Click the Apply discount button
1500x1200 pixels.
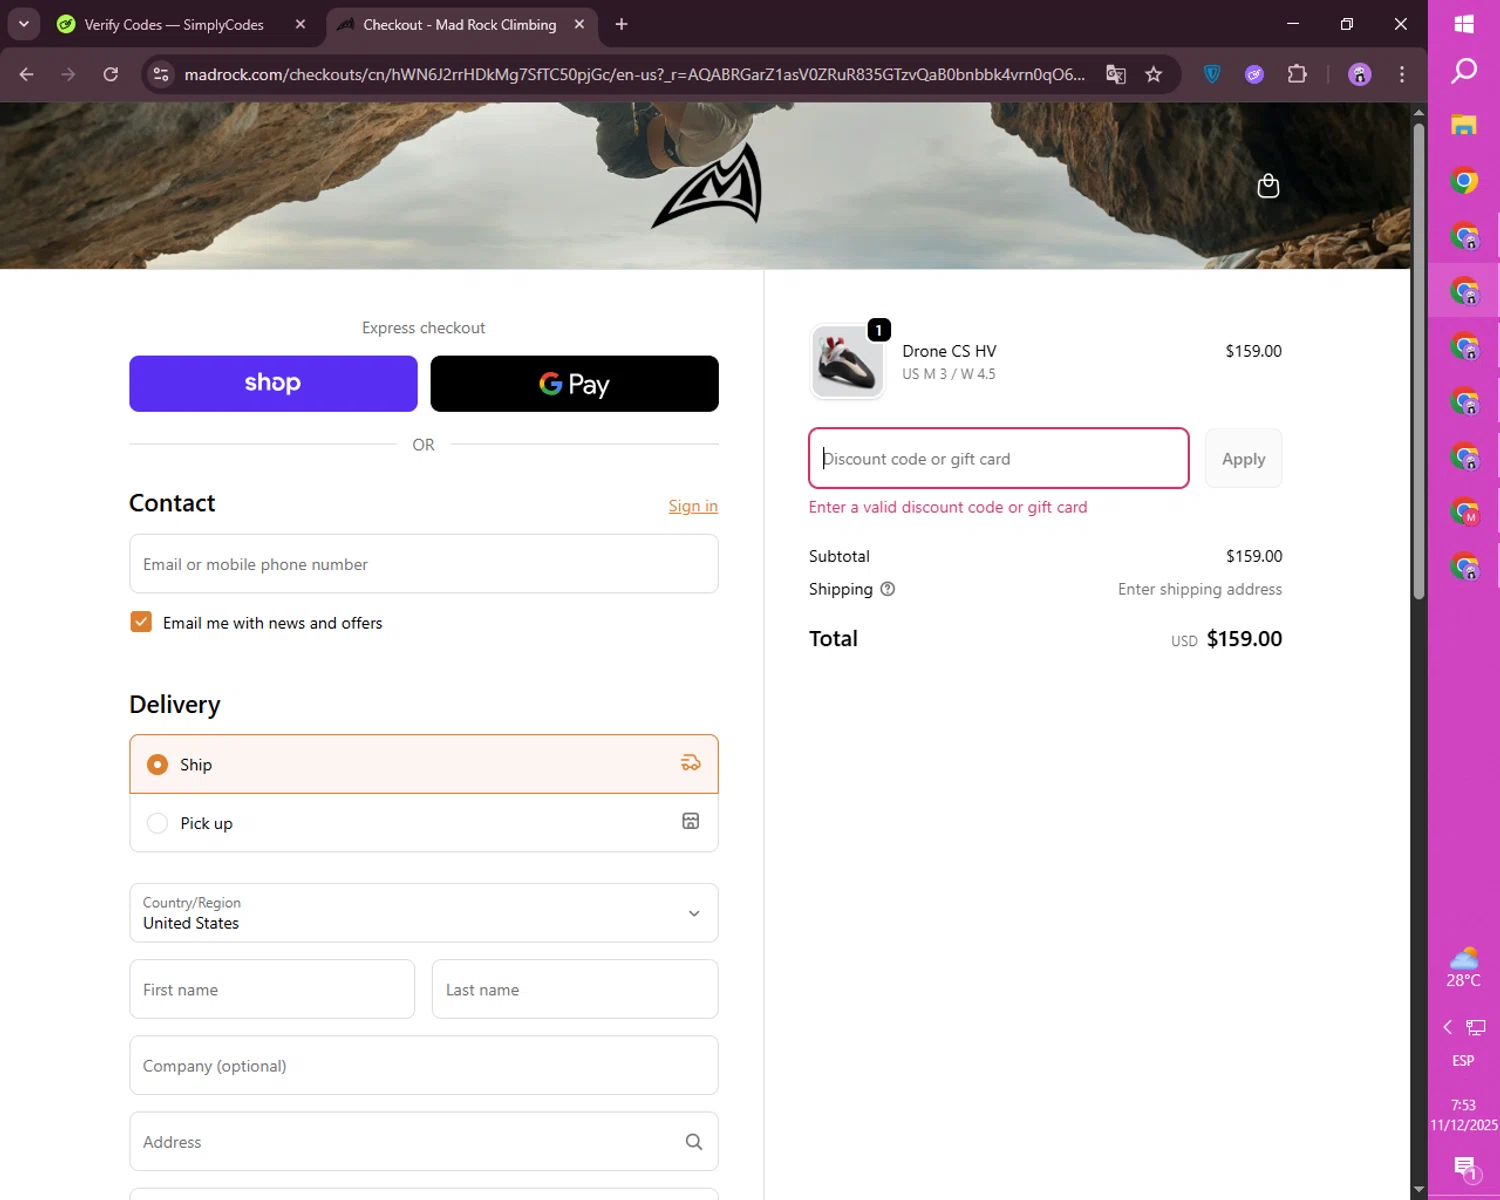[1243, 458]
